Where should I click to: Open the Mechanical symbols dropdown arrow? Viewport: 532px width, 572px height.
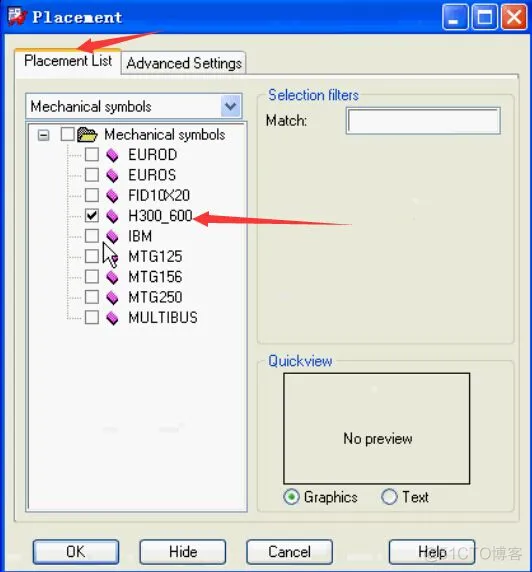click(x=231, y=106)
